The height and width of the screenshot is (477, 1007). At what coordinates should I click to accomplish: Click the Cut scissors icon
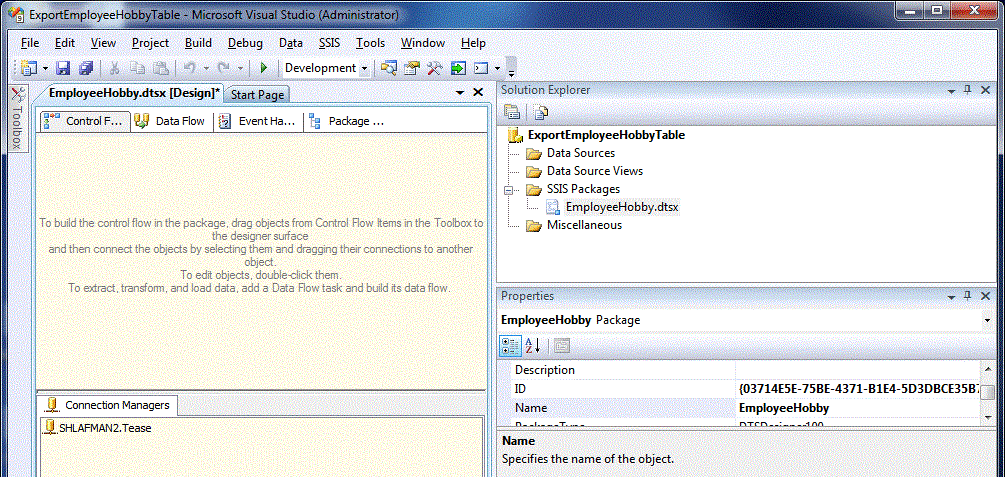115,68
